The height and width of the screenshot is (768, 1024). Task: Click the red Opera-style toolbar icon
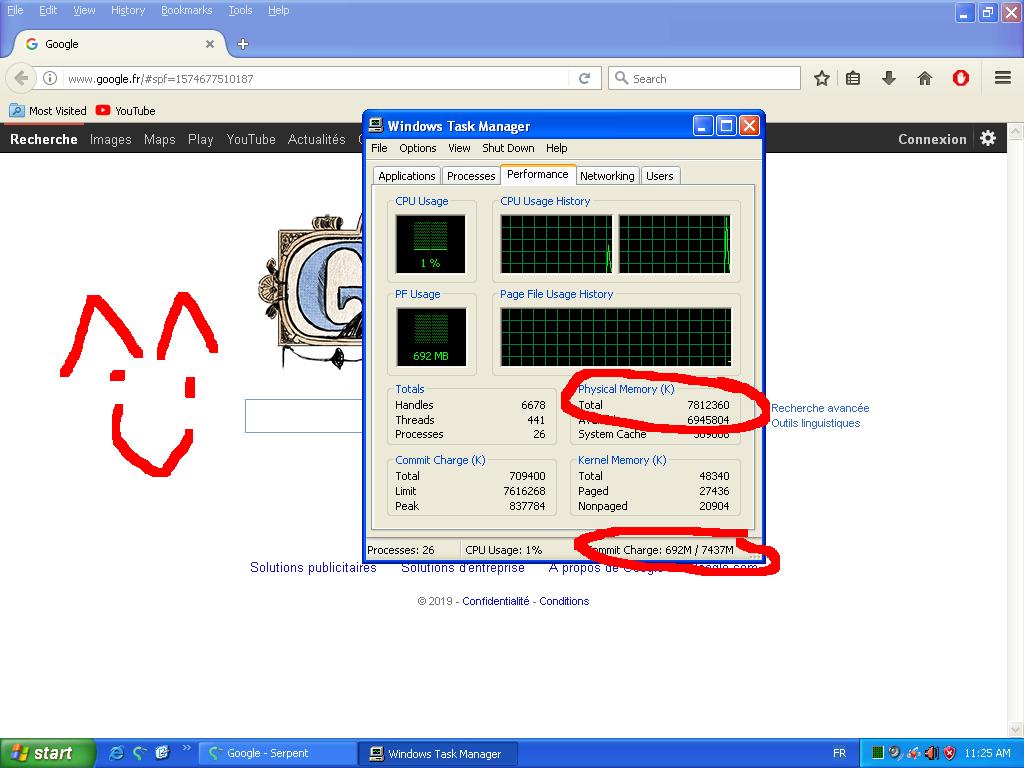click(x=961, y=78)
